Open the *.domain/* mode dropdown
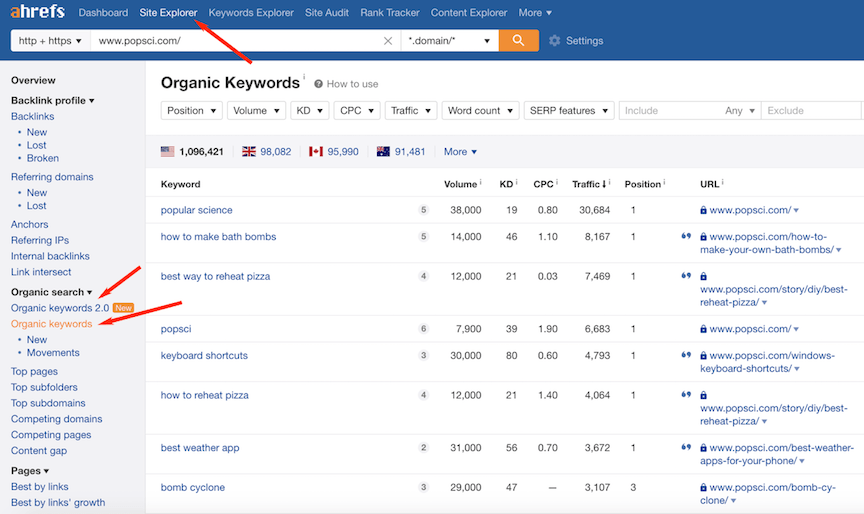 (x=449, y=41)
